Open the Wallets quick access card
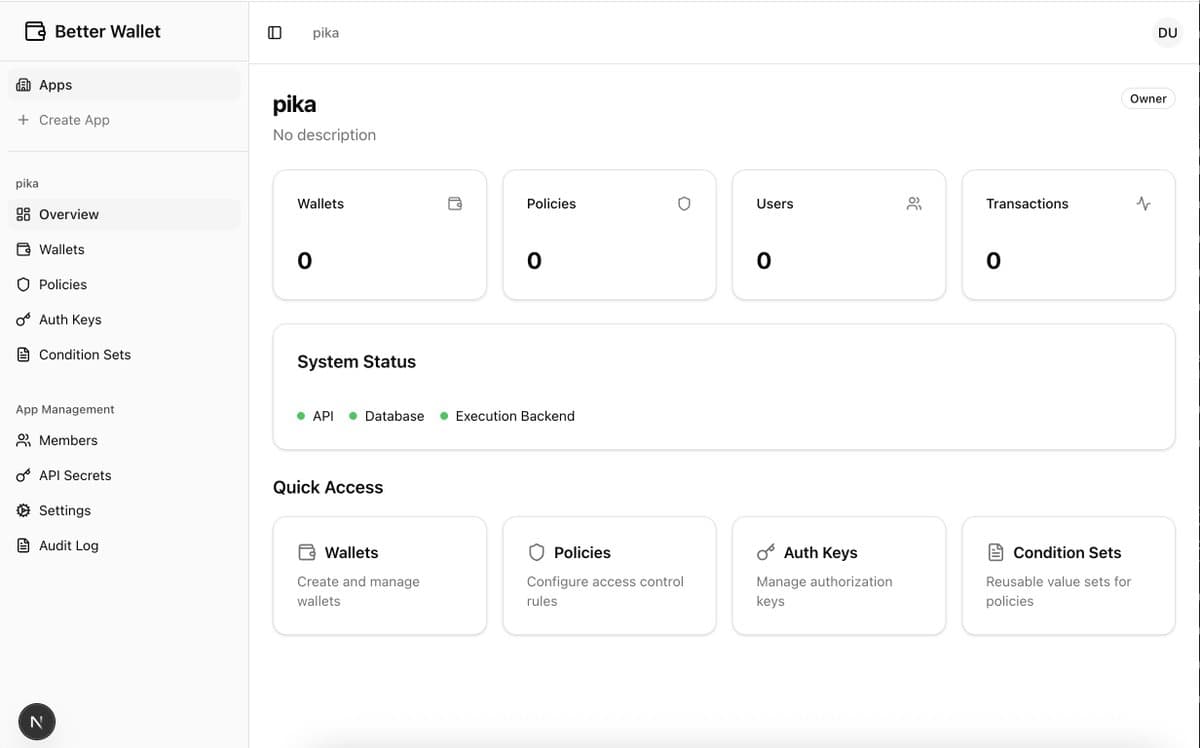This screenshot has width=1200, height=748. (x=379, y=575)
